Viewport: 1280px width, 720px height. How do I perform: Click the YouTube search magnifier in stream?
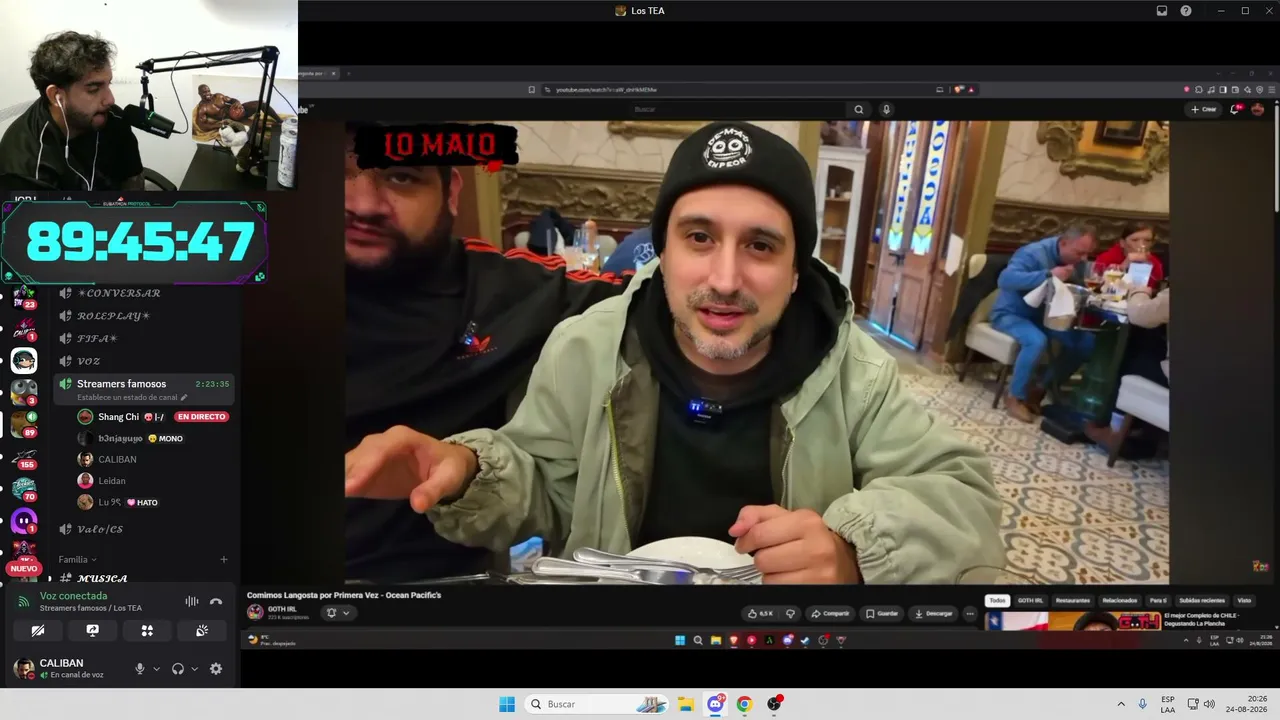859,109
